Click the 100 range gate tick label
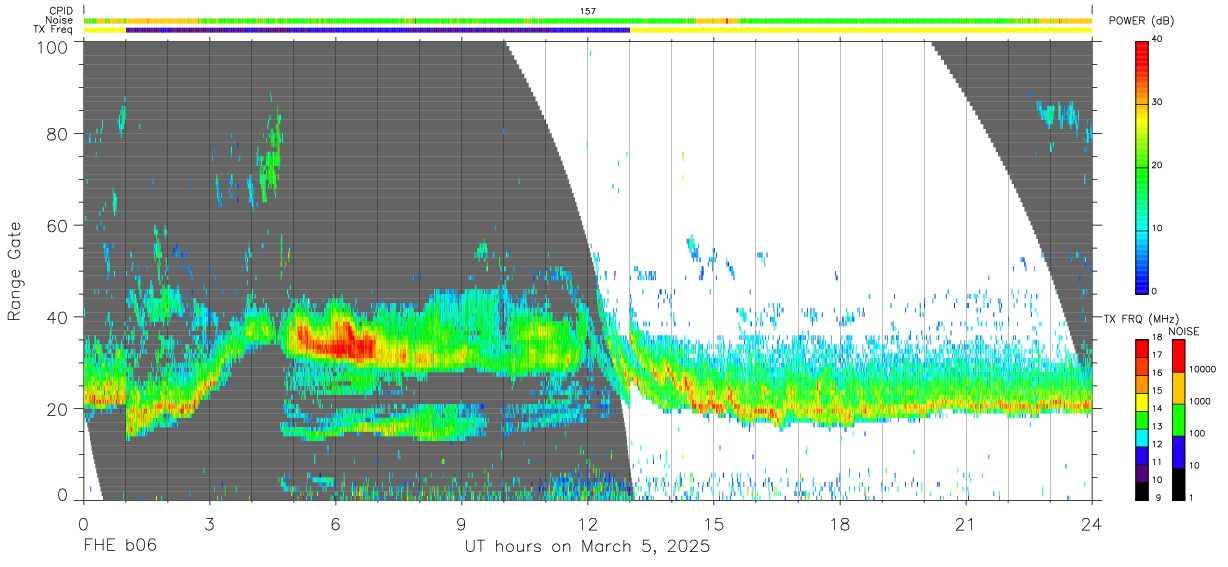This screenshot has width=1228, height=567. (x=54, y=46)
